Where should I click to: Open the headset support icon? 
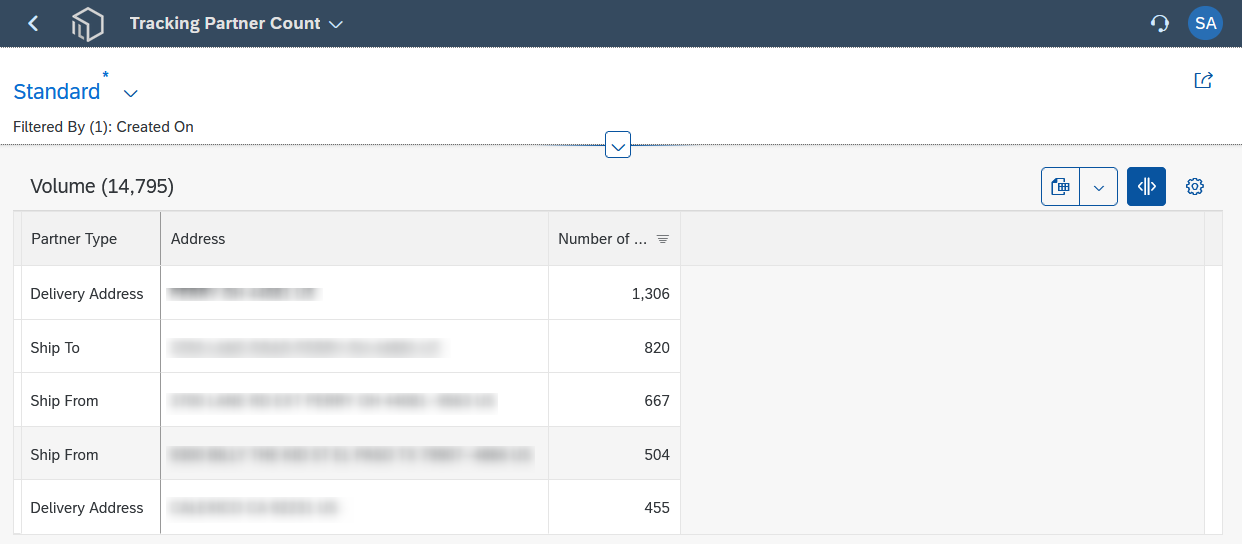point(1160,23)
